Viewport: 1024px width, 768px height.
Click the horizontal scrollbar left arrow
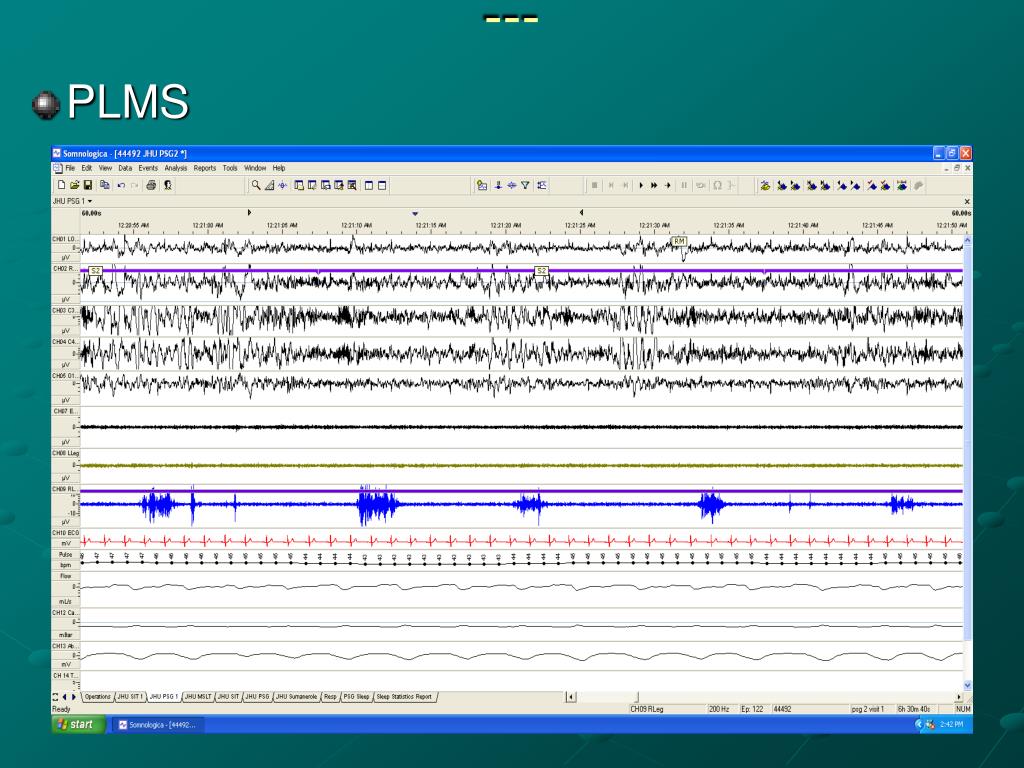pos(571,697)
